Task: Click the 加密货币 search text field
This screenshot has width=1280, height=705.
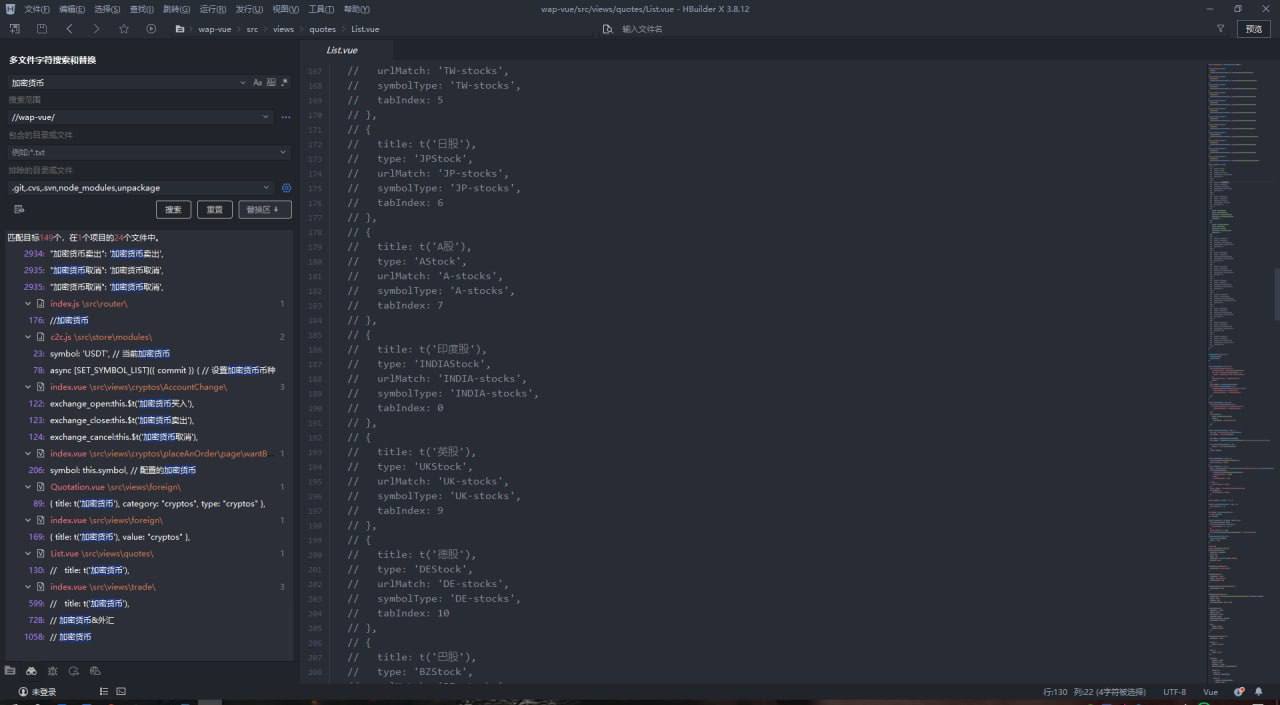Action: tap(120, 82)
